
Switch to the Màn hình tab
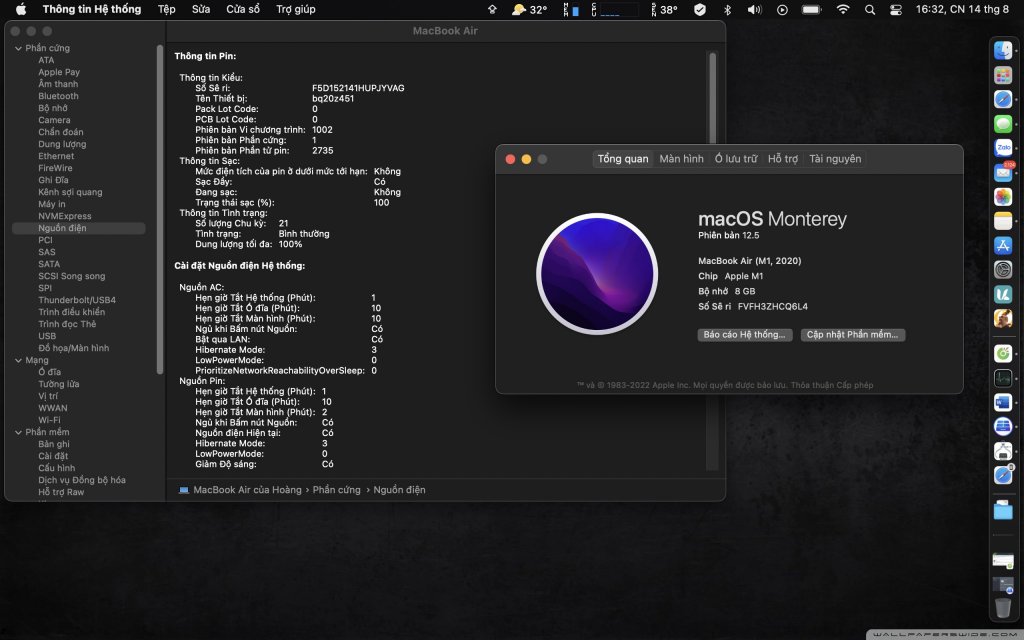pos(681,159)
